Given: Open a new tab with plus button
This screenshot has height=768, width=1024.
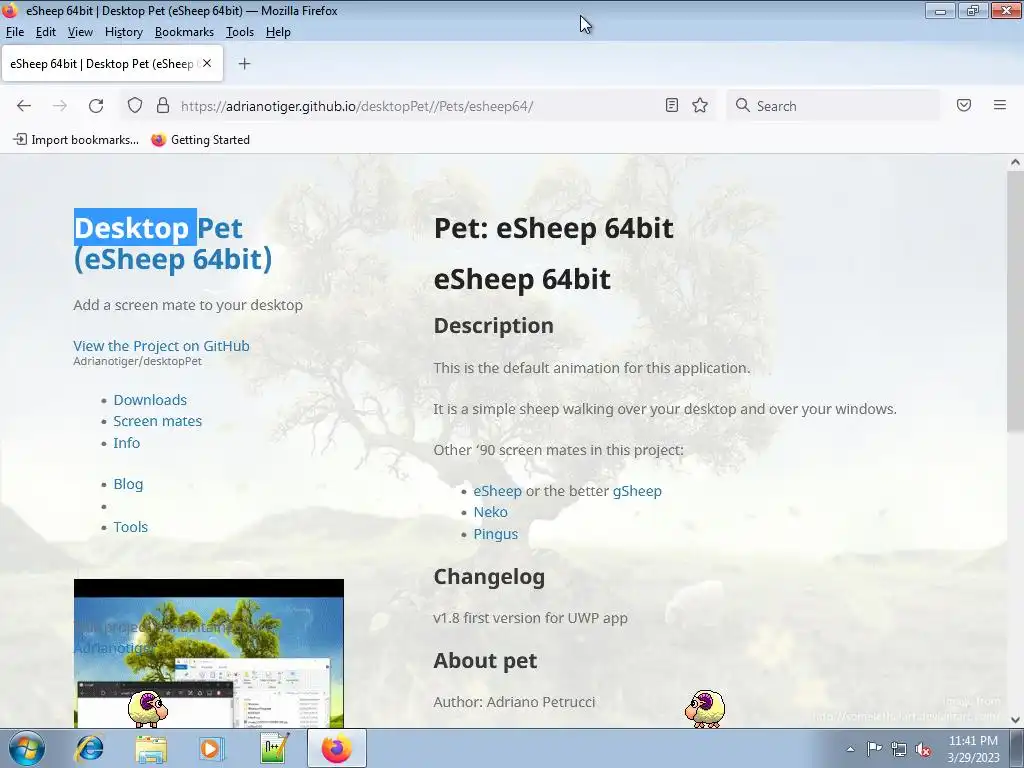Looking at the screenshot, I should (244, 63).
